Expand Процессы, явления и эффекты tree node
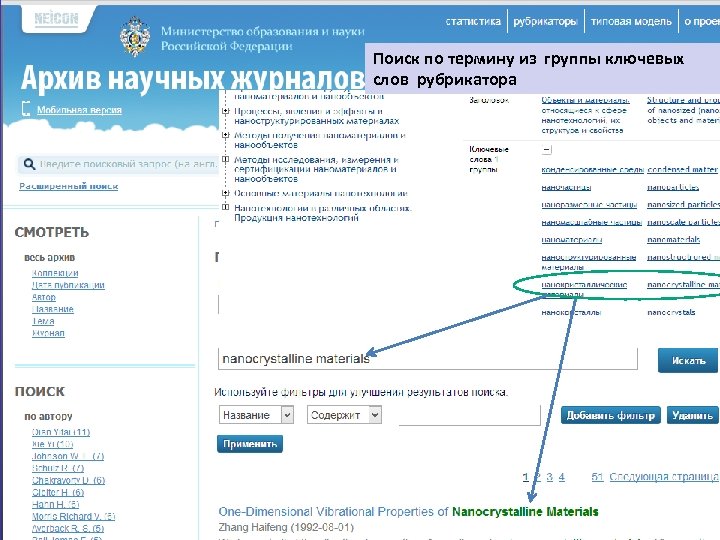 [225, 111]
